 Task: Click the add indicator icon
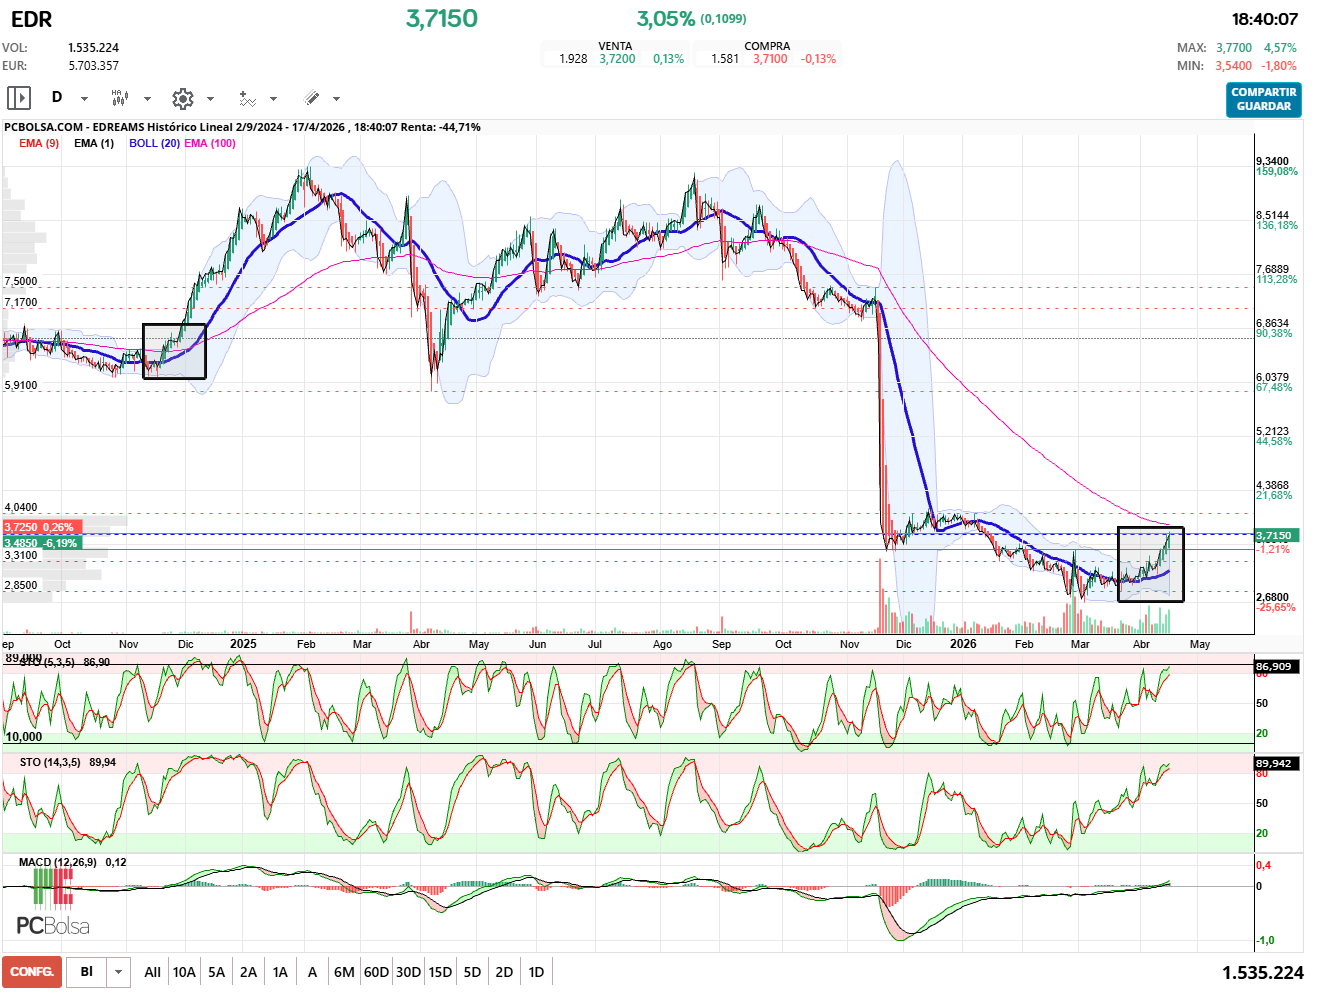click(247, 98)
